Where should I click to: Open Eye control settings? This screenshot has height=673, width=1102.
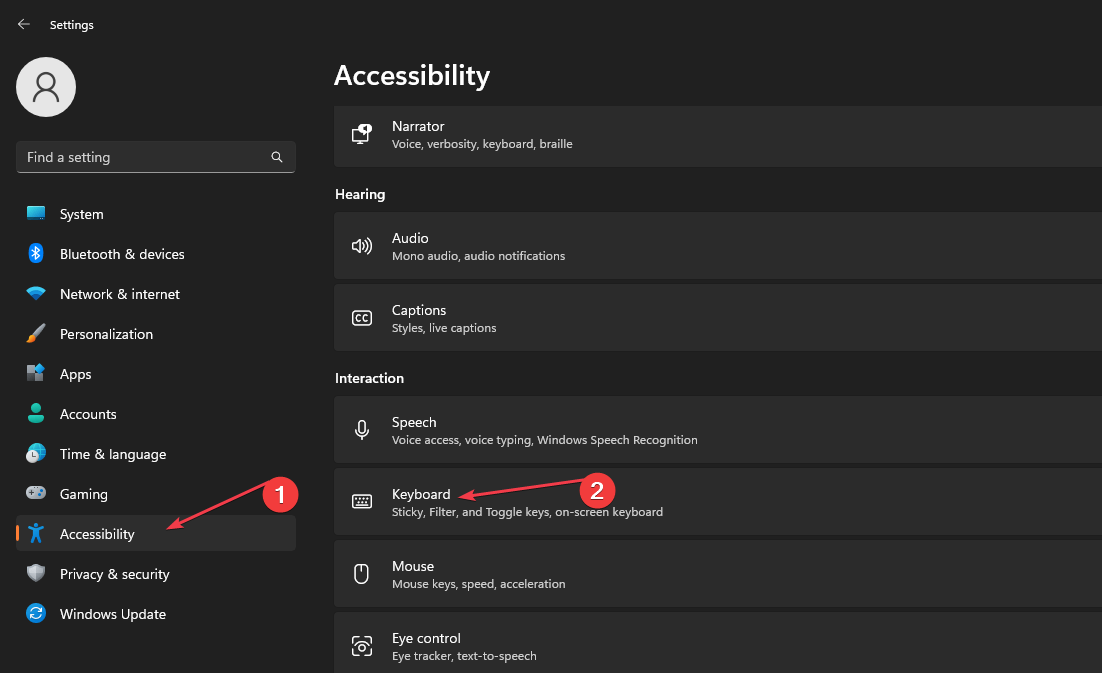tap(718, 643)
